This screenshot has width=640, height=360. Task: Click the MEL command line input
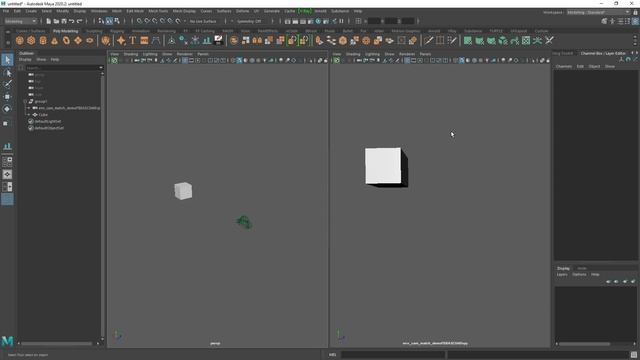(x=393, y=355)
